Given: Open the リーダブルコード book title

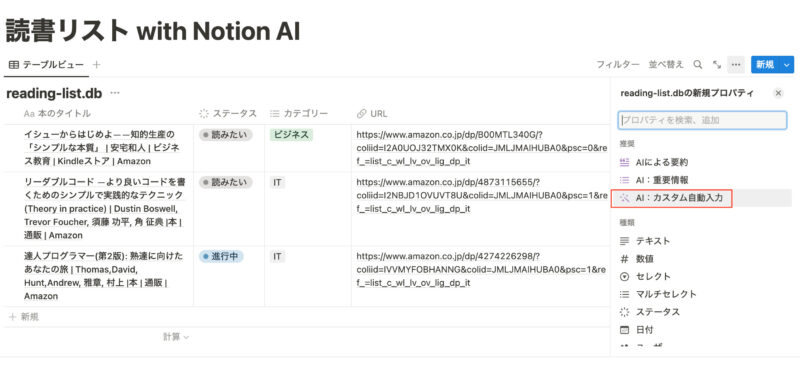Looking at the screenshot, I should click(104, 209).
